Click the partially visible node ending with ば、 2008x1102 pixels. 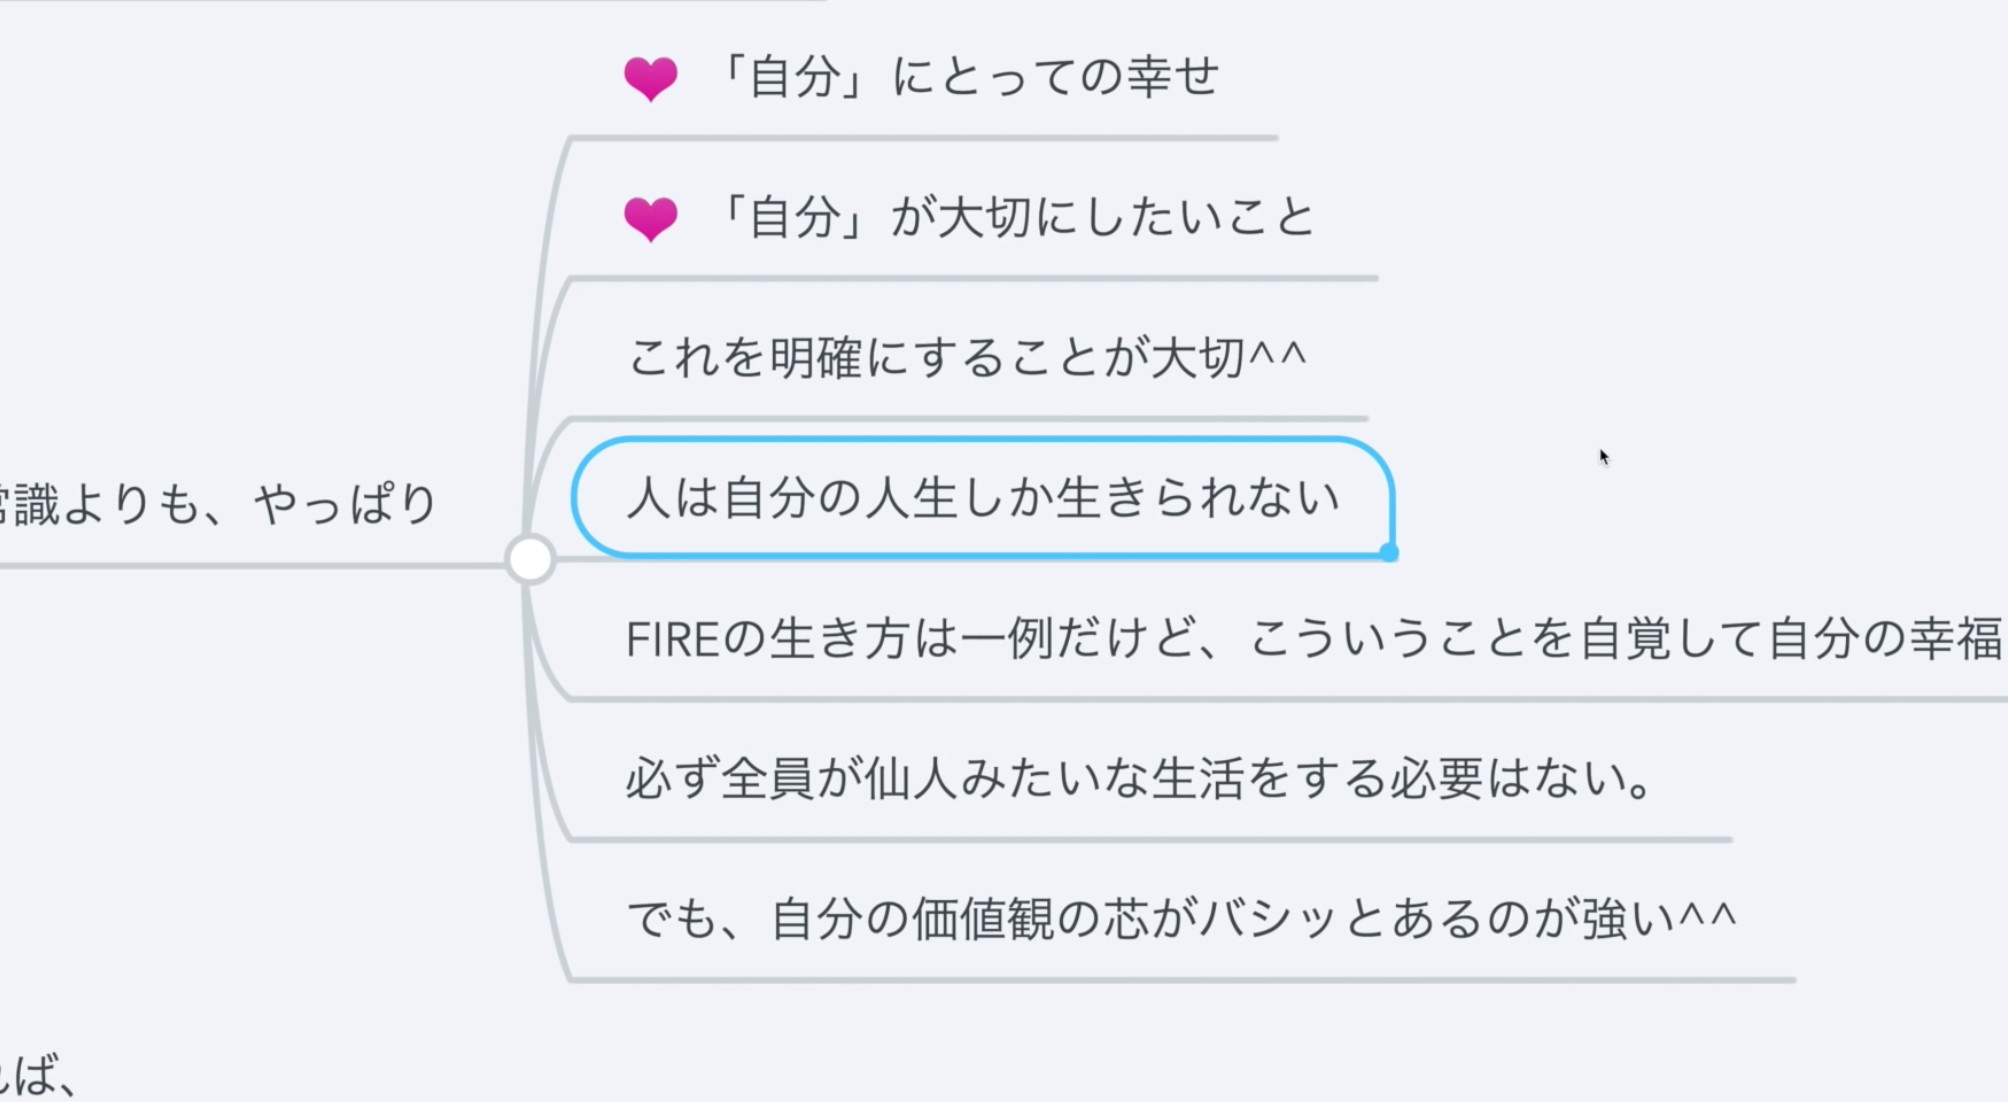pyautogui.click(x=38, y=1075)
